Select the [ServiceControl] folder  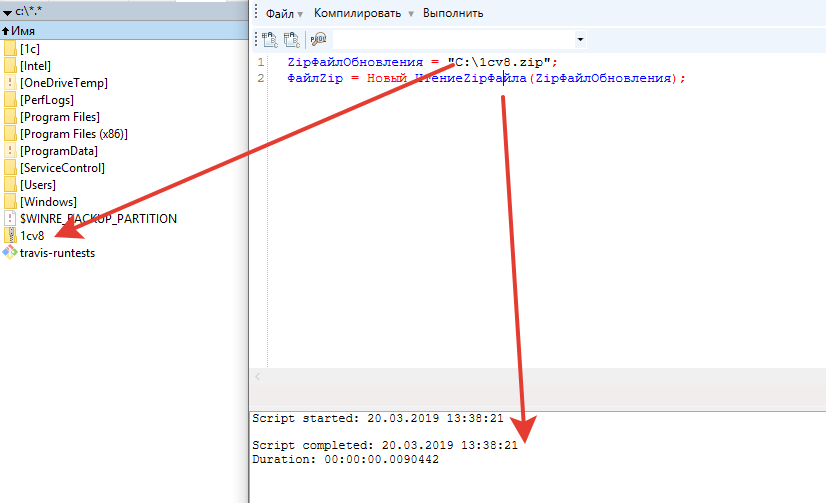(62, 167)
